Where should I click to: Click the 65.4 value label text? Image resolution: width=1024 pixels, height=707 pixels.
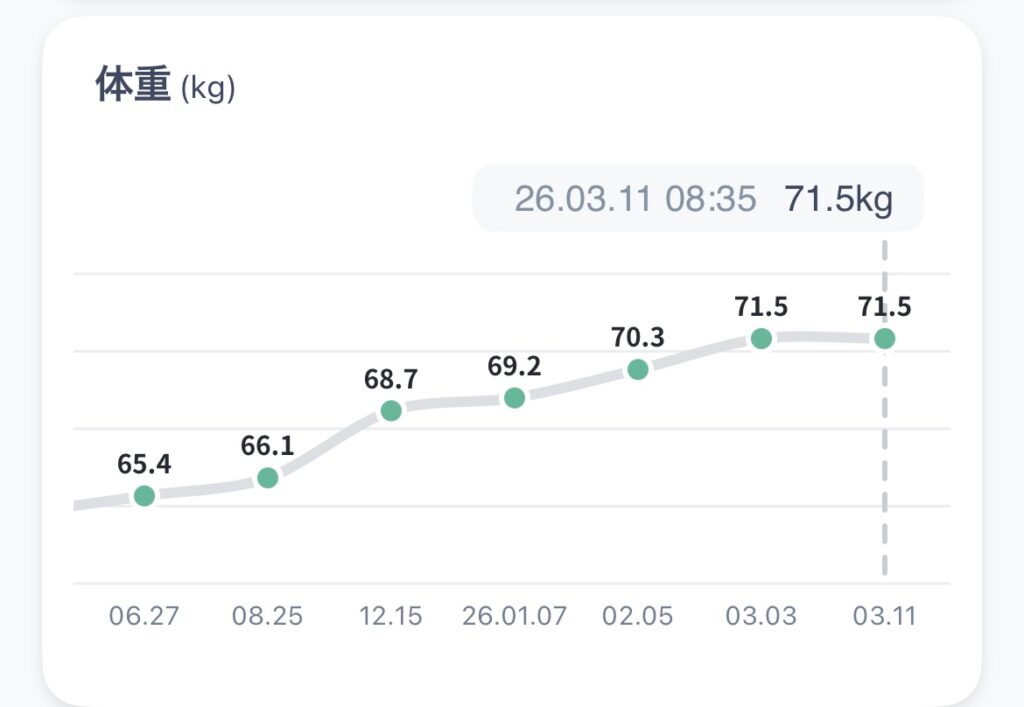pos(144,464)
